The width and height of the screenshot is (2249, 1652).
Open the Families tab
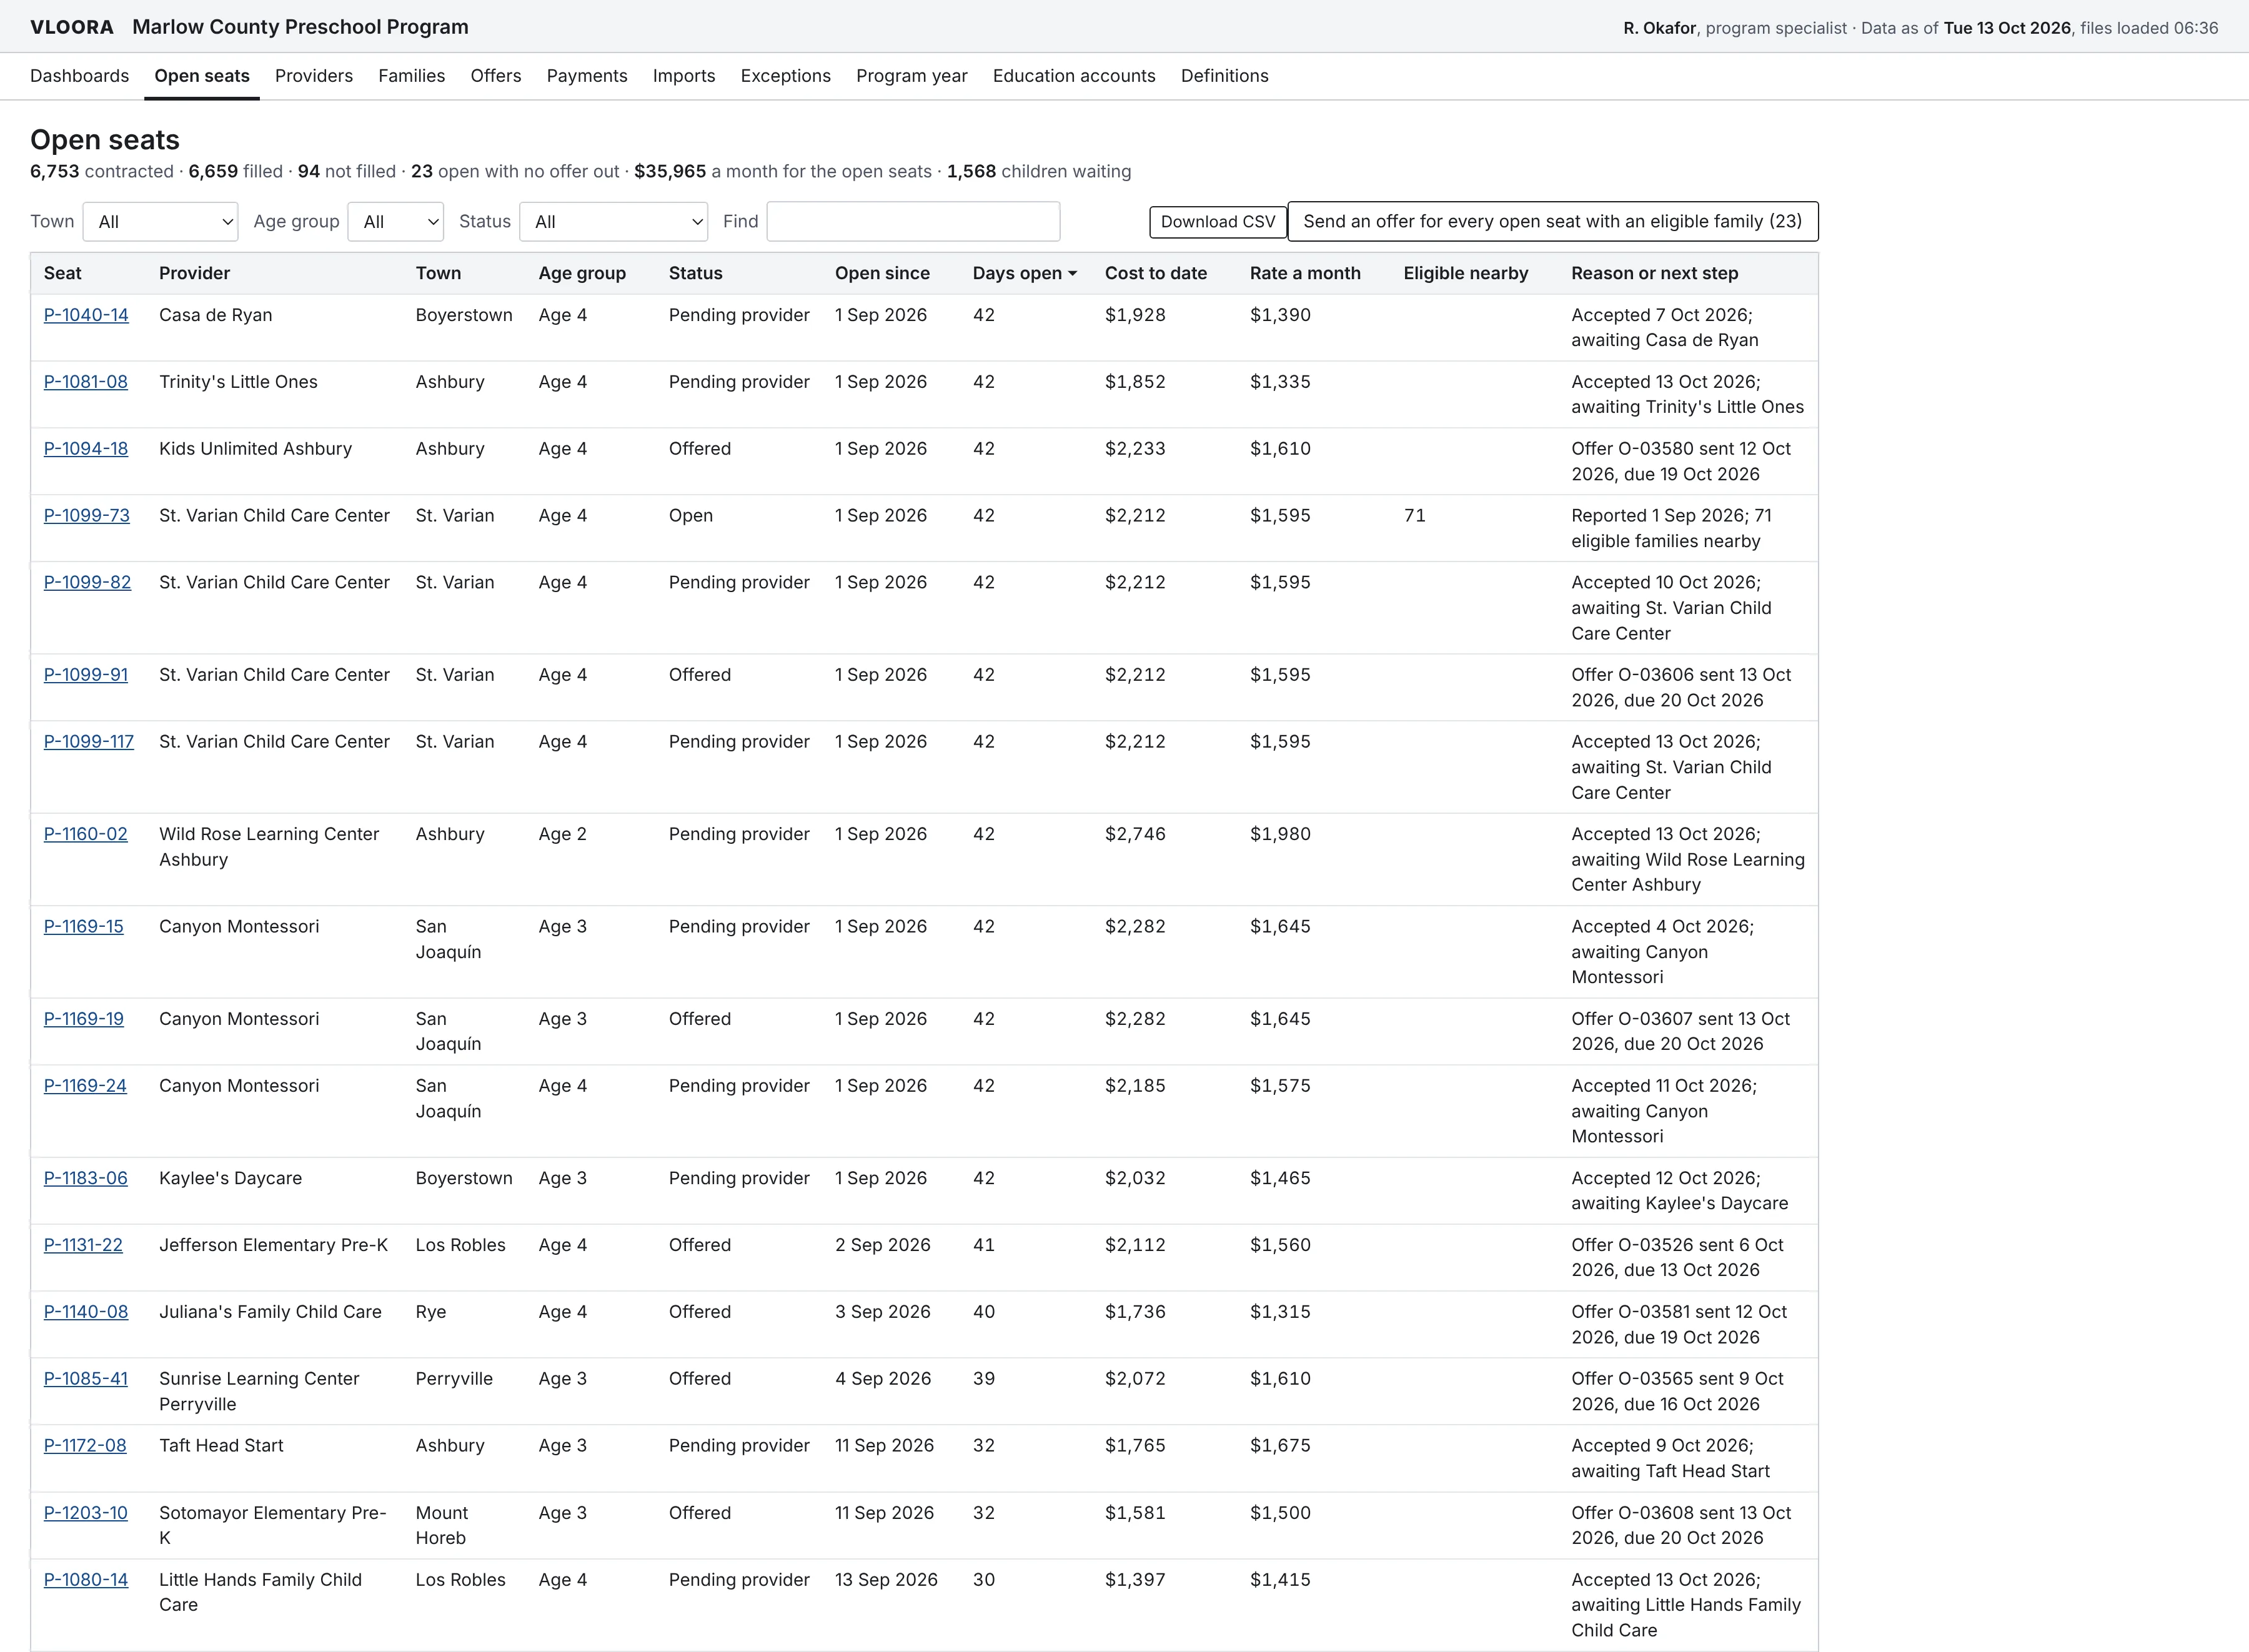click(x=412, y=76)
